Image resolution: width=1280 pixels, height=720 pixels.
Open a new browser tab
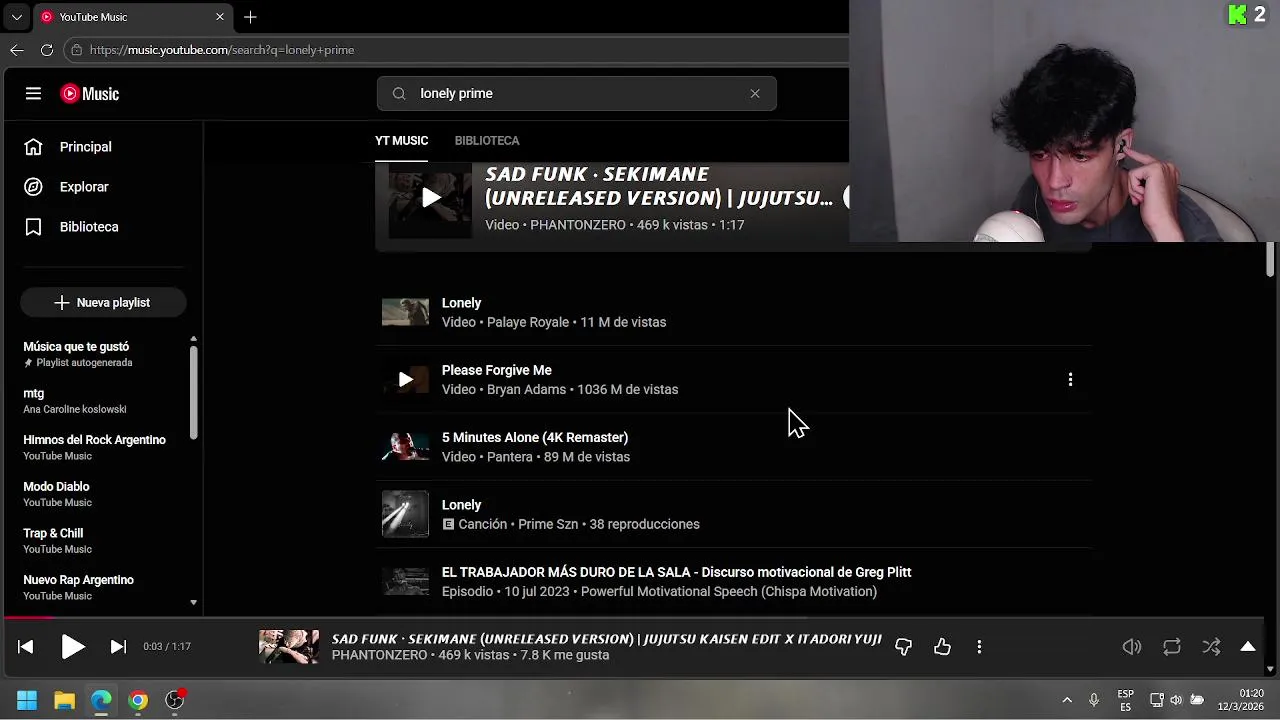tap(250, 17)
